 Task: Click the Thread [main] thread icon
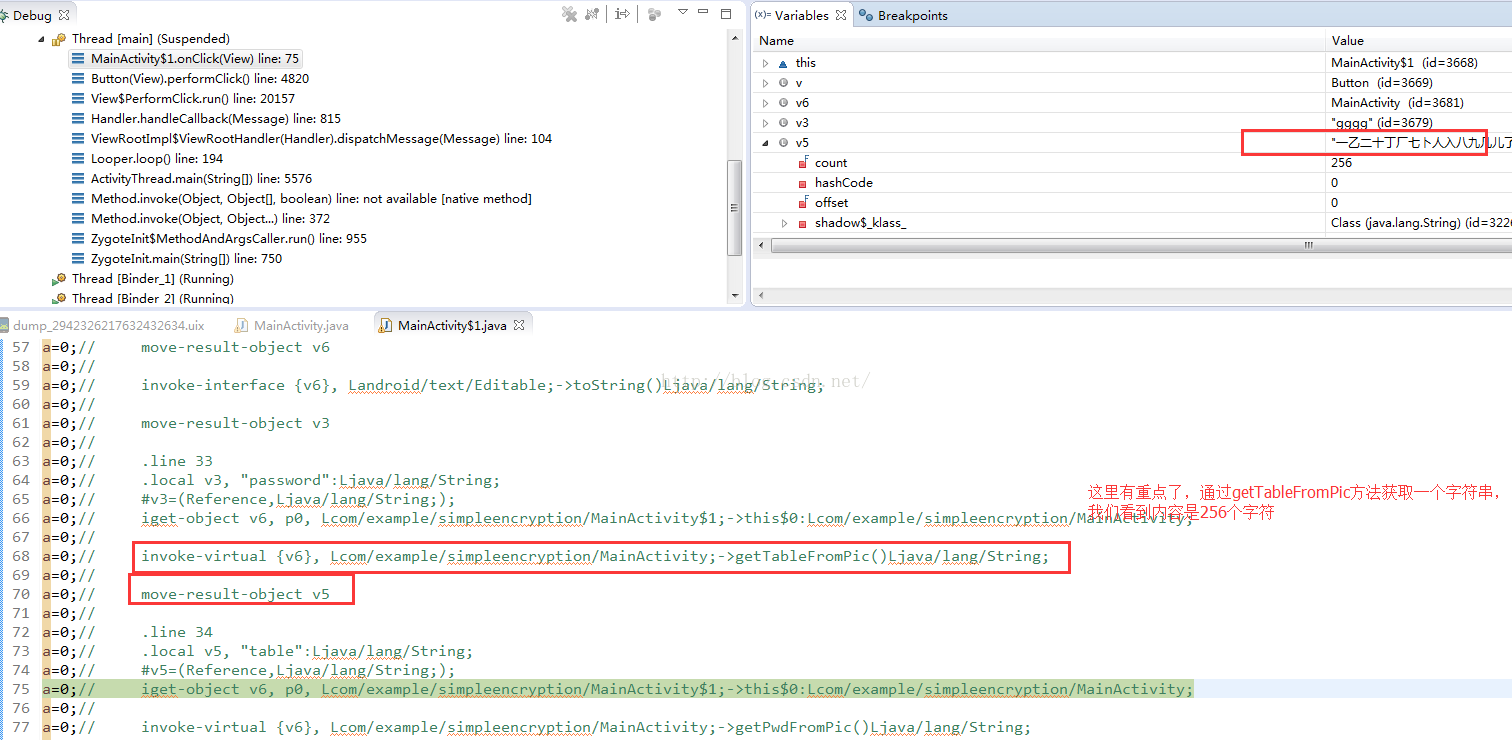pyautogui.click(x=58, y=39)
